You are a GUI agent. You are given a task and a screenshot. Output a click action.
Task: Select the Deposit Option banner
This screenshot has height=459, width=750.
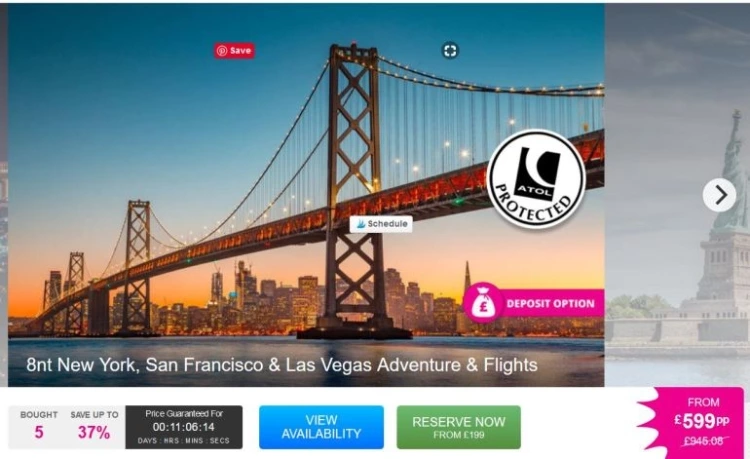coord(533,303)
